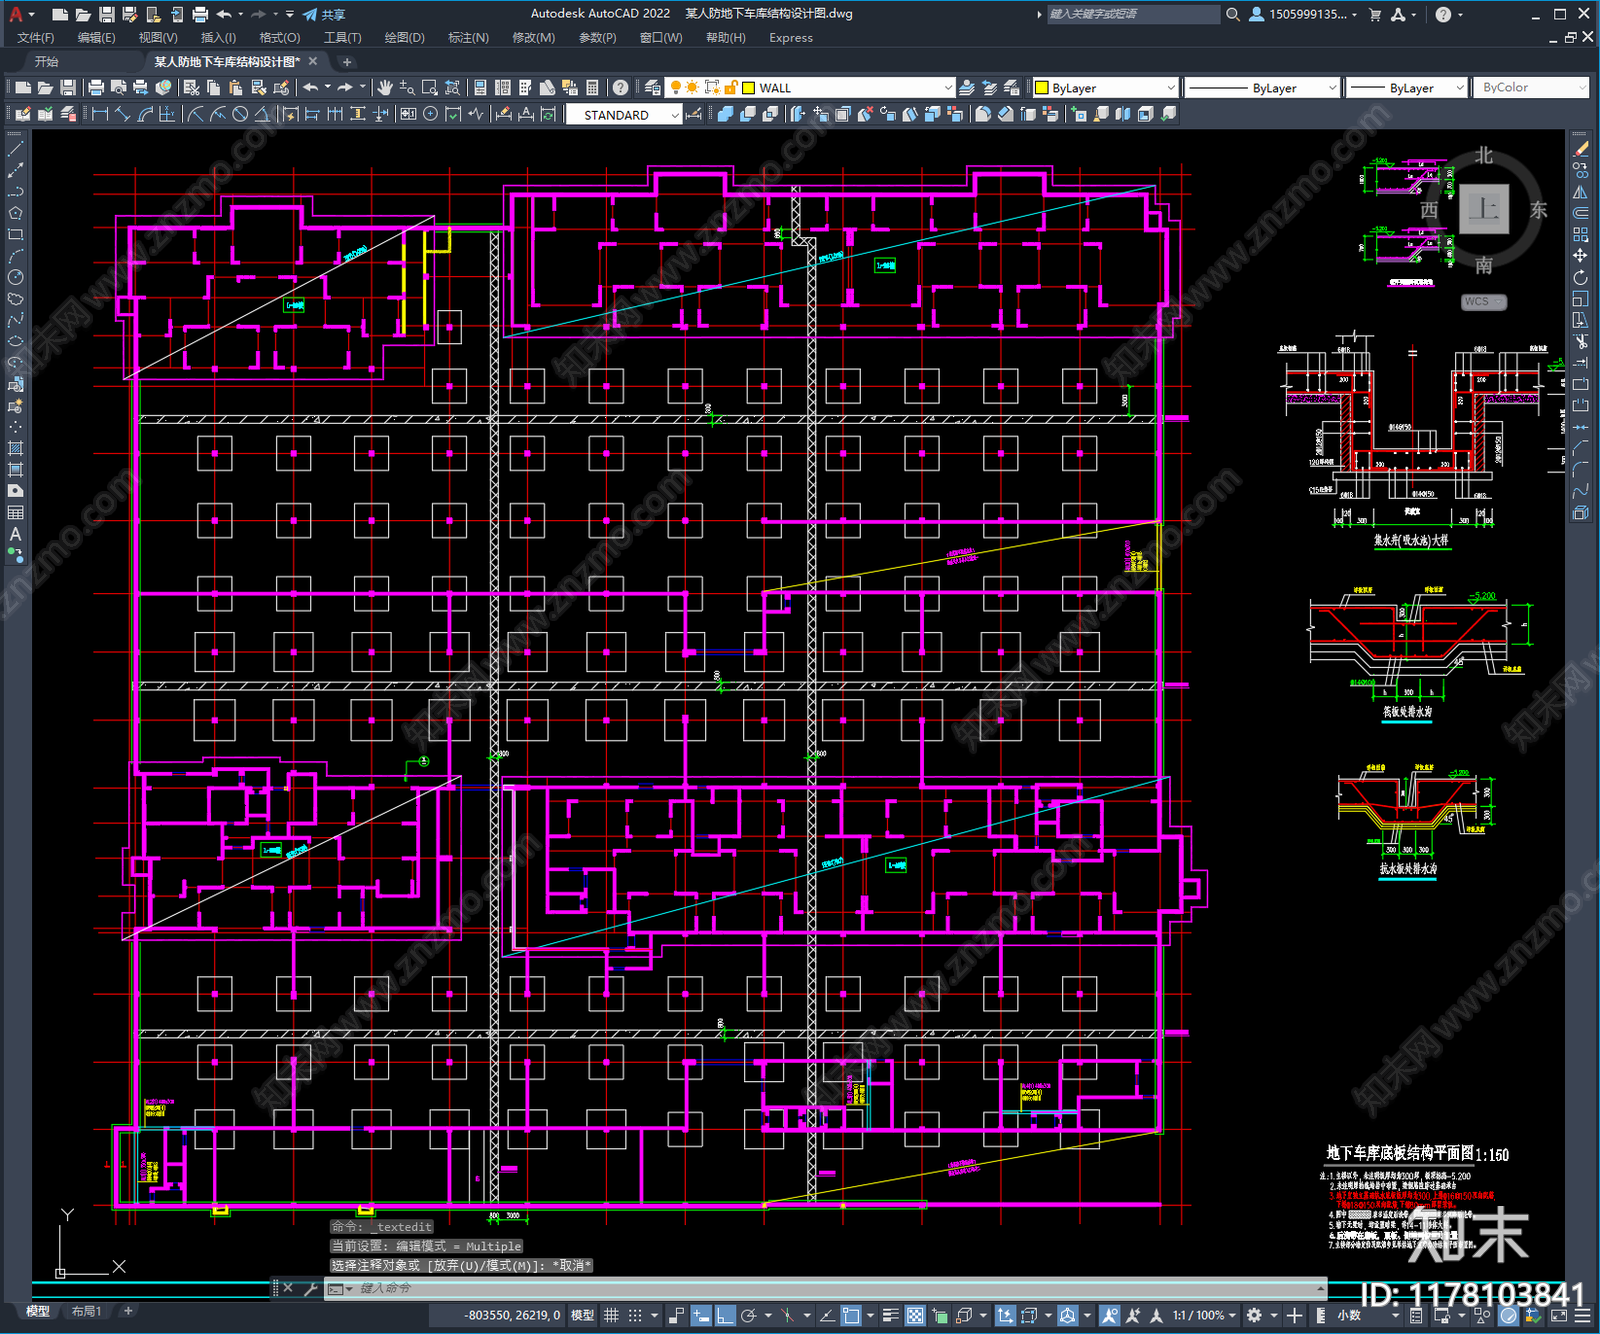Select the Multiline Text A tool
Screen dimensions: 1600x1334
15,534
